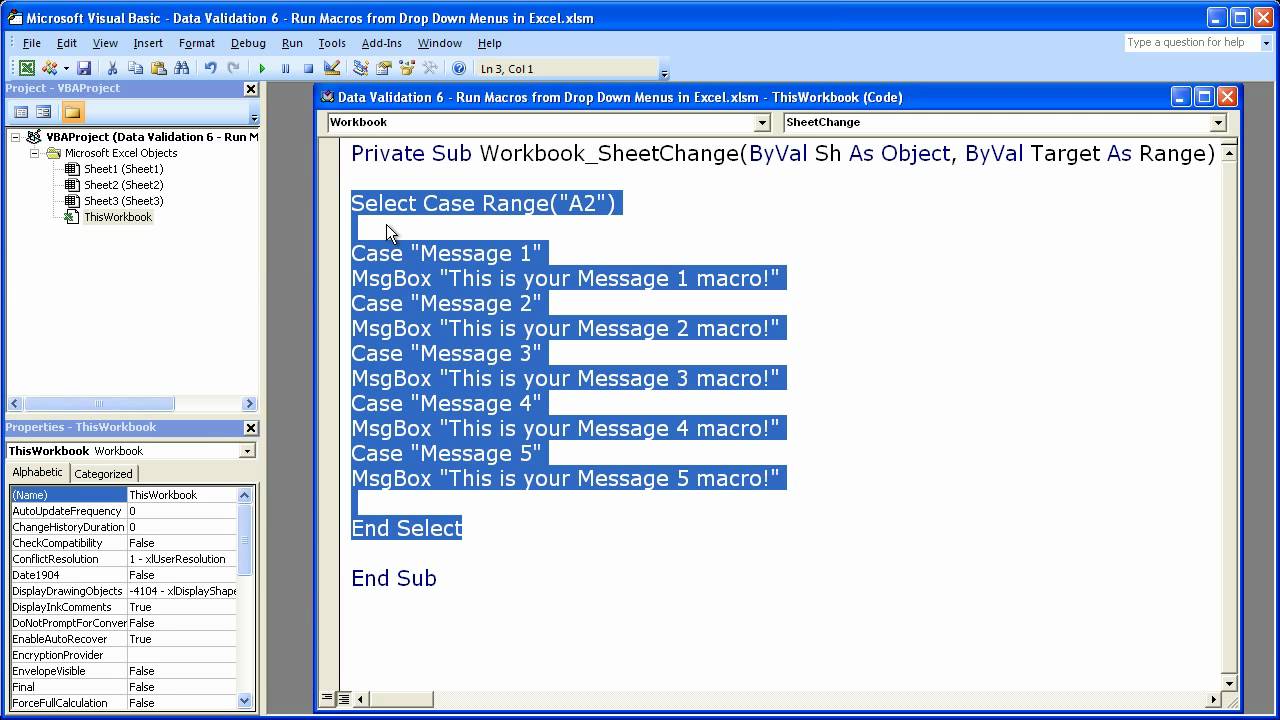Screen dimensions: 1280x720
Task: Switch to the Categorized properties tab
Action: [103, 473]
